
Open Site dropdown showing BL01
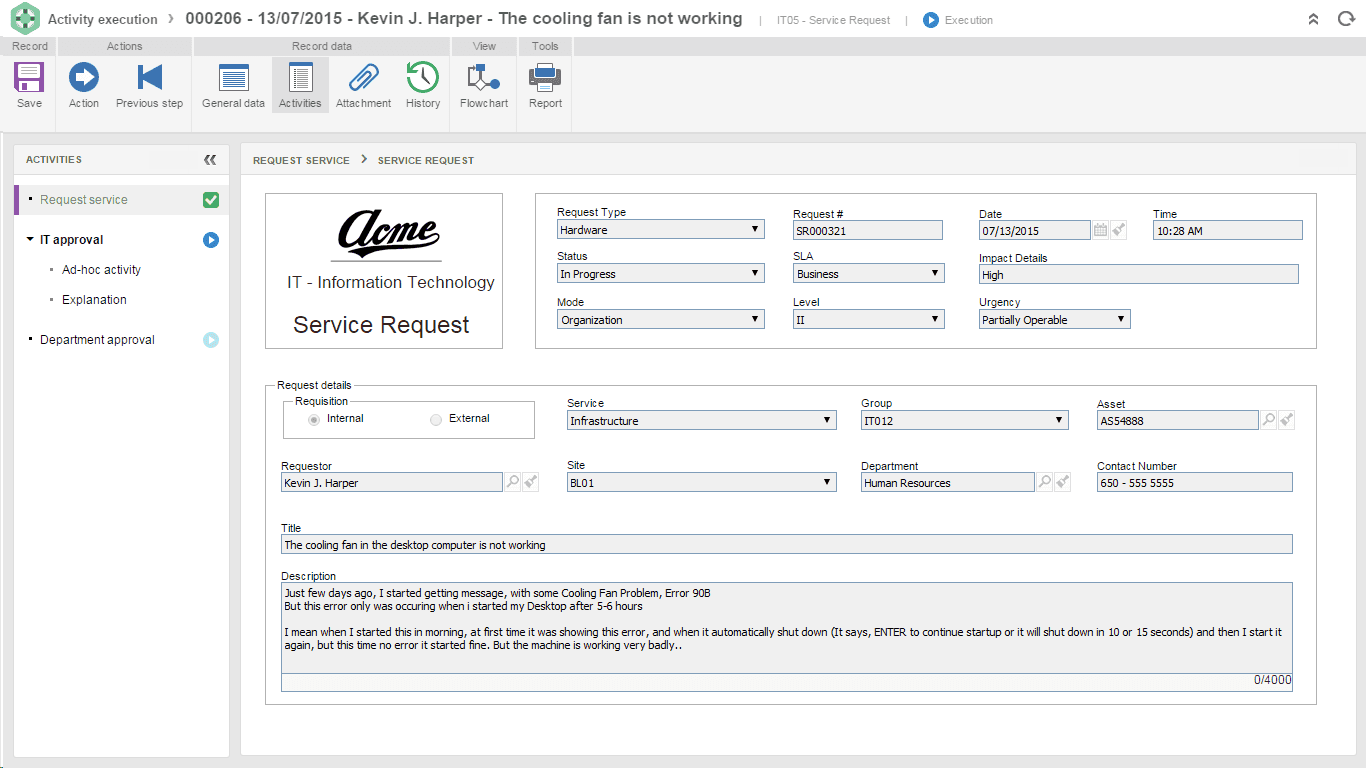[x=702, y=483]
